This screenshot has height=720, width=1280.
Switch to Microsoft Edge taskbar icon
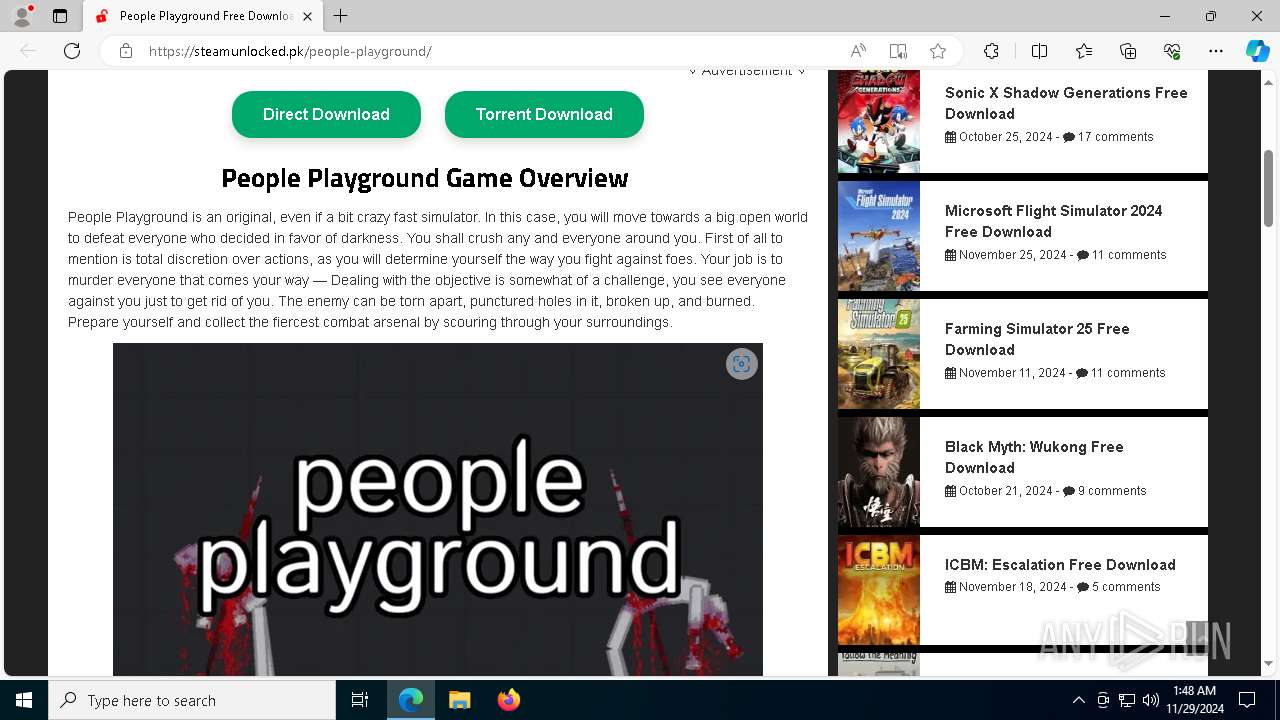pos(411,700)
